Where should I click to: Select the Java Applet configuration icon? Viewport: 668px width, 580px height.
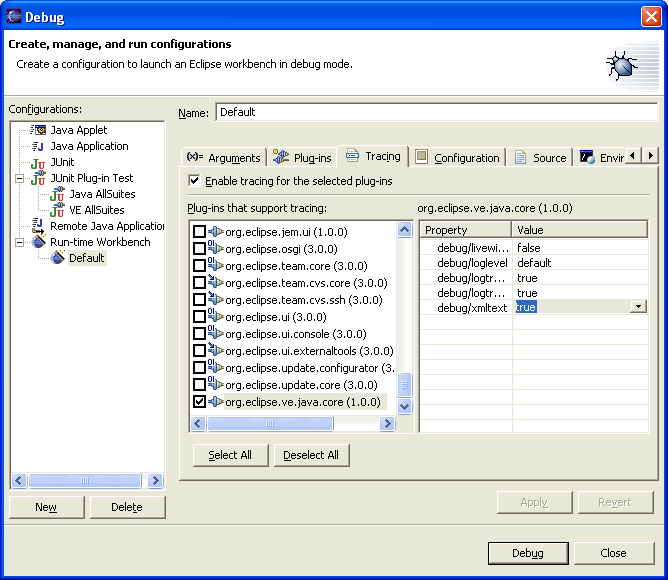click(39, 130)
